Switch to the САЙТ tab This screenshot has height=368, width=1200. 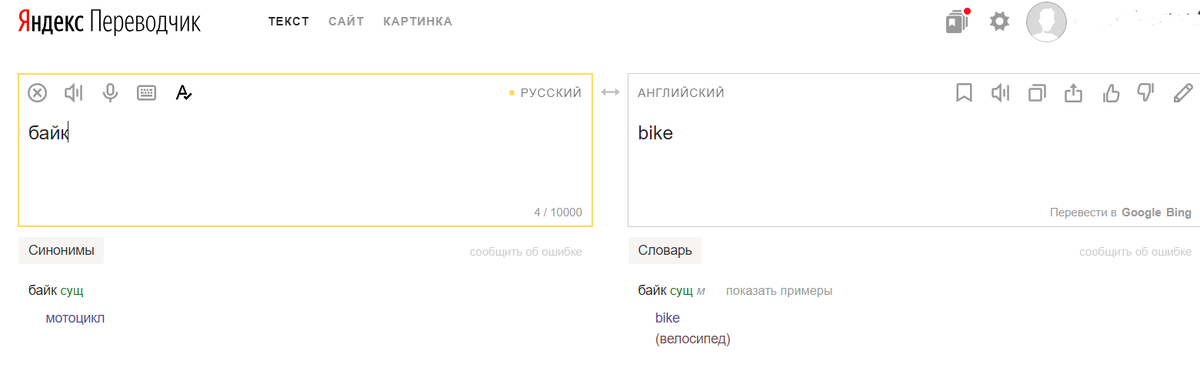[x=346, y=21]
